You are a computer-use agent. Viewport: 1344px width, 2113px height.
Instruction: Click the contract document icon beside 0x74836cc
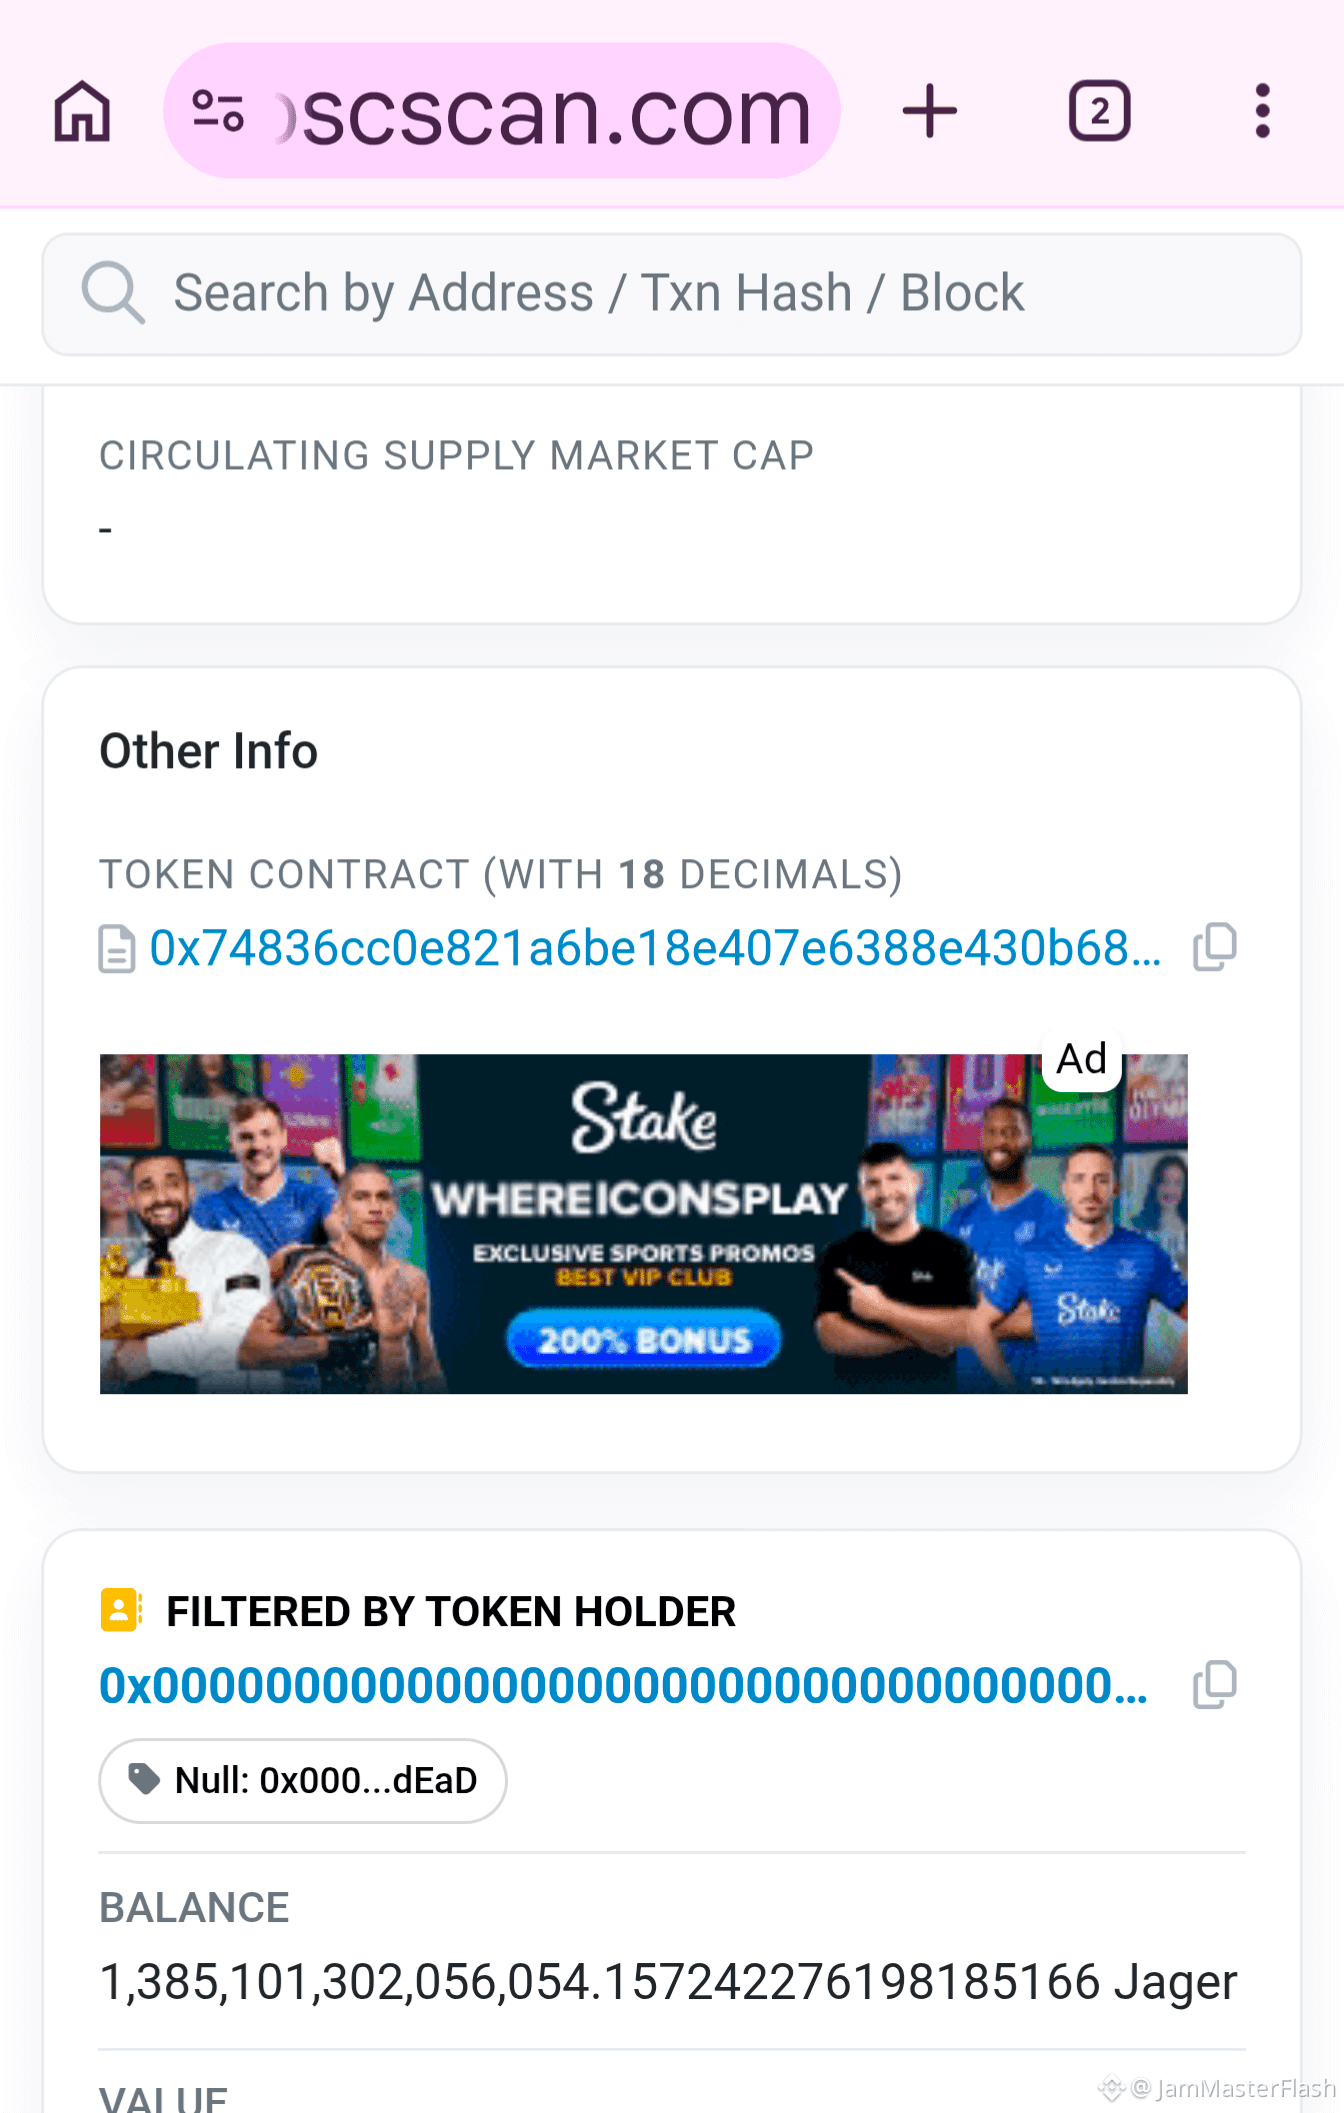[x=117, y=949]
